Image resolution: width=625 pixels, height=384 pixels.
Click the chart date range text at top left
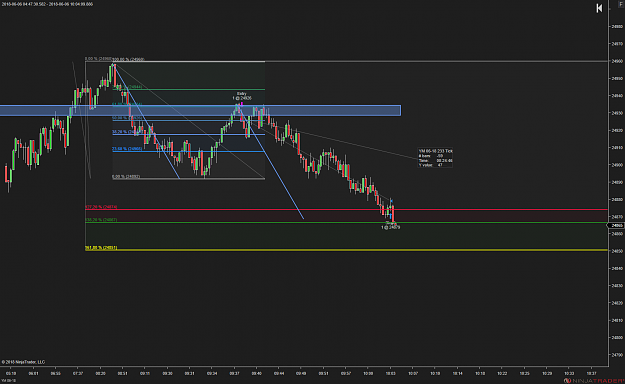tap(47, 4)
